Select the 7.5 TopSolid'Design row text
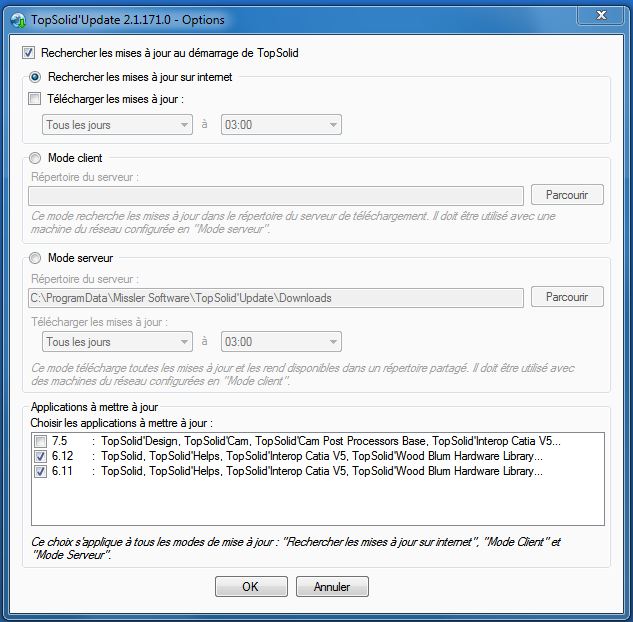This screenshot has height=622, width=633. click(306, 441)
